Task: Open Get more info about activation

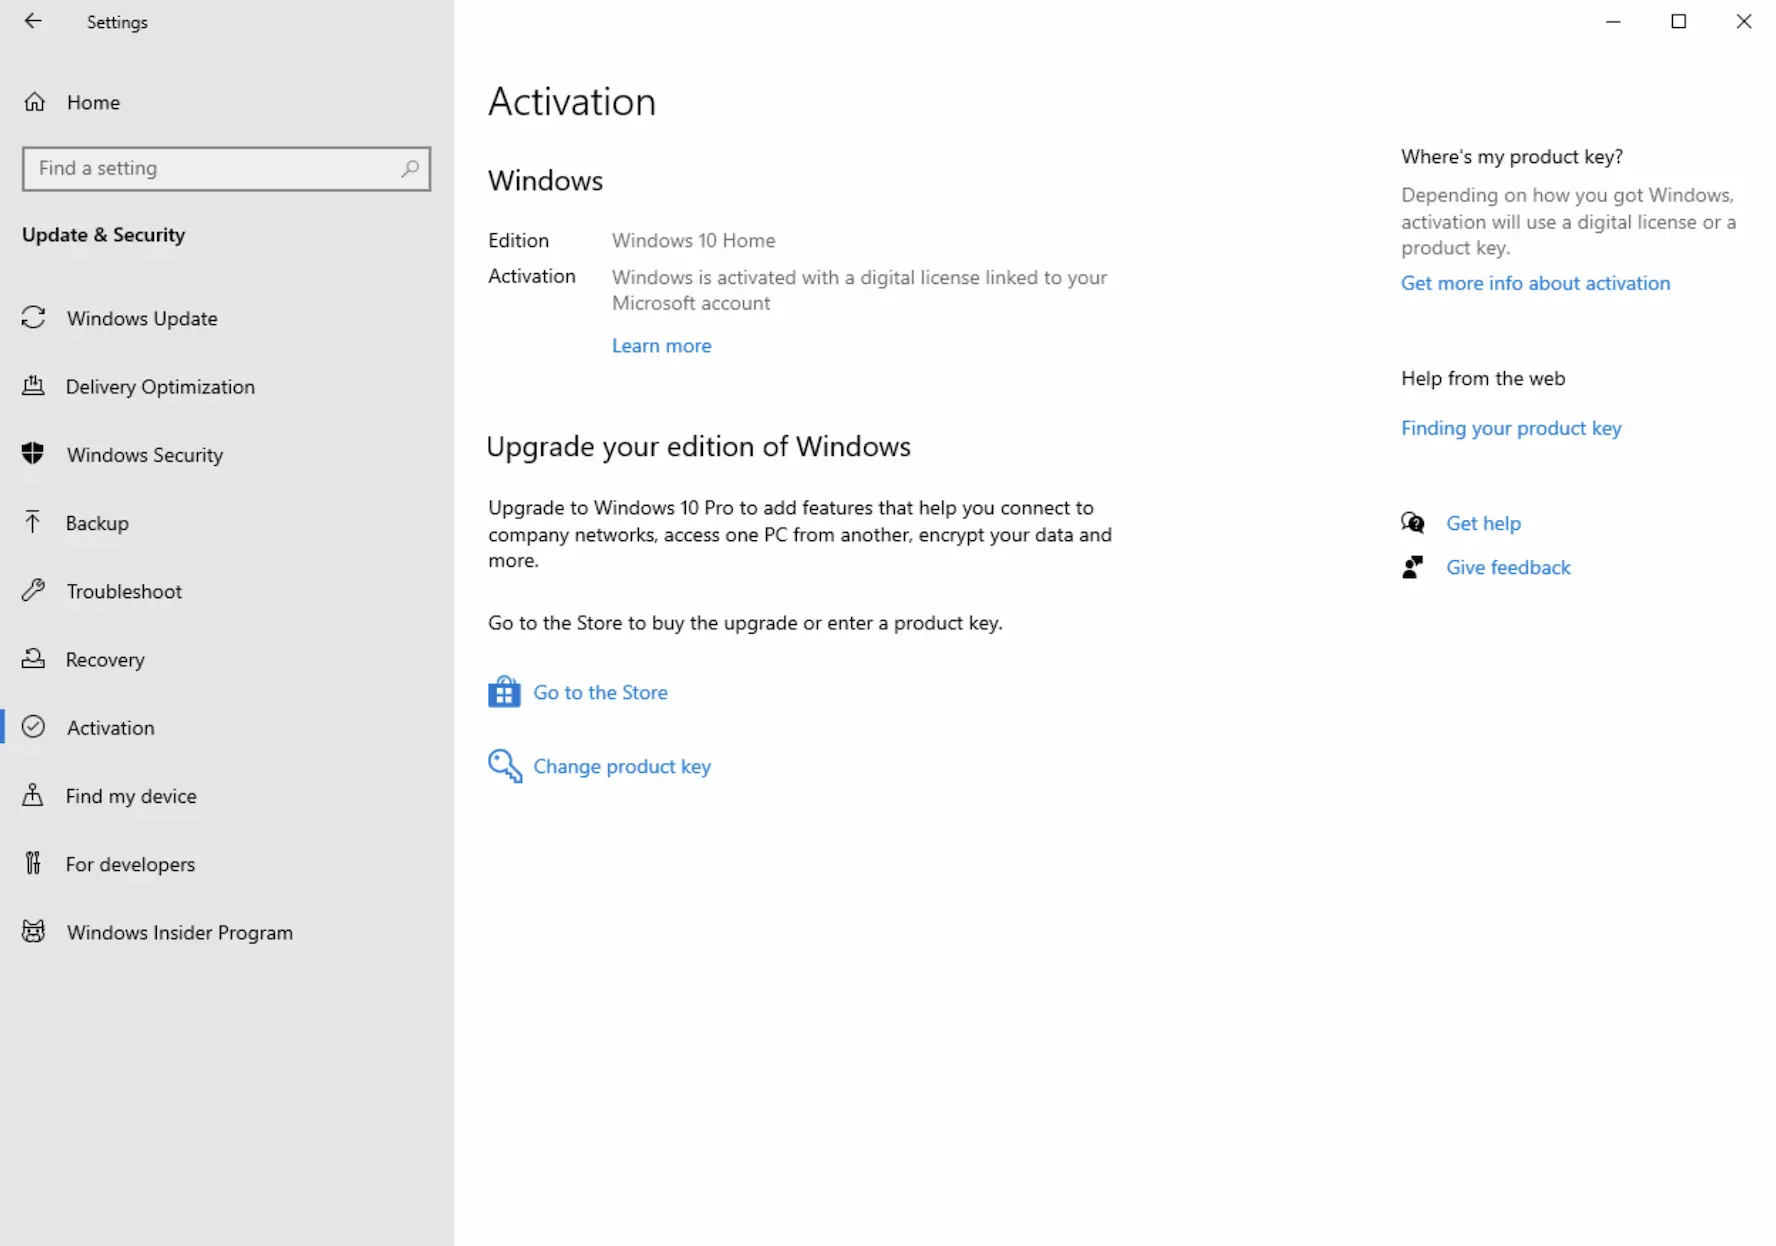Action: coord(1535,283)
